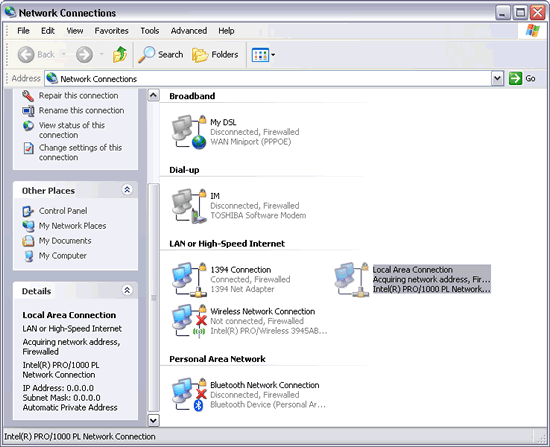Click the My Documents folder icon

pos(28,241)
